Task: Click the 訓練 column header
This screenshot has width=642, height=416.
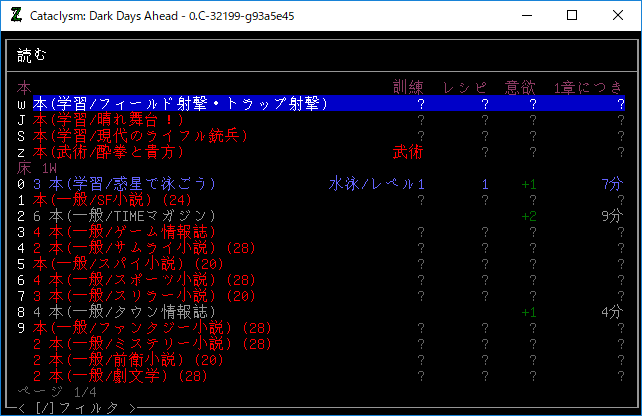Action: 409,87
